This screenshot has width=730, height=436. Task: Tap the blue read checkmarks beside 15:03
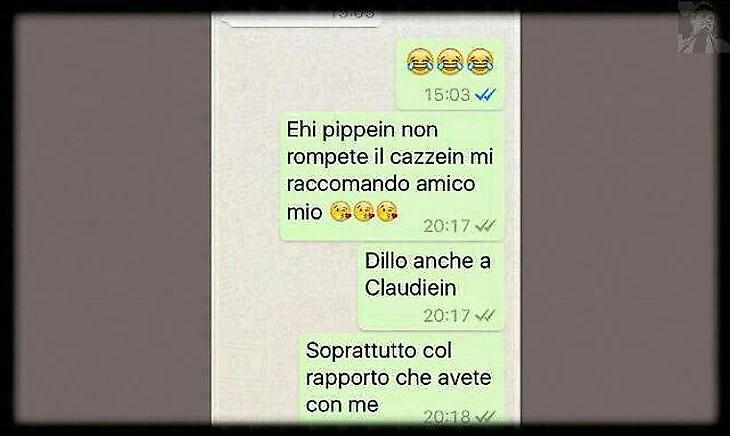coord(485,95)
